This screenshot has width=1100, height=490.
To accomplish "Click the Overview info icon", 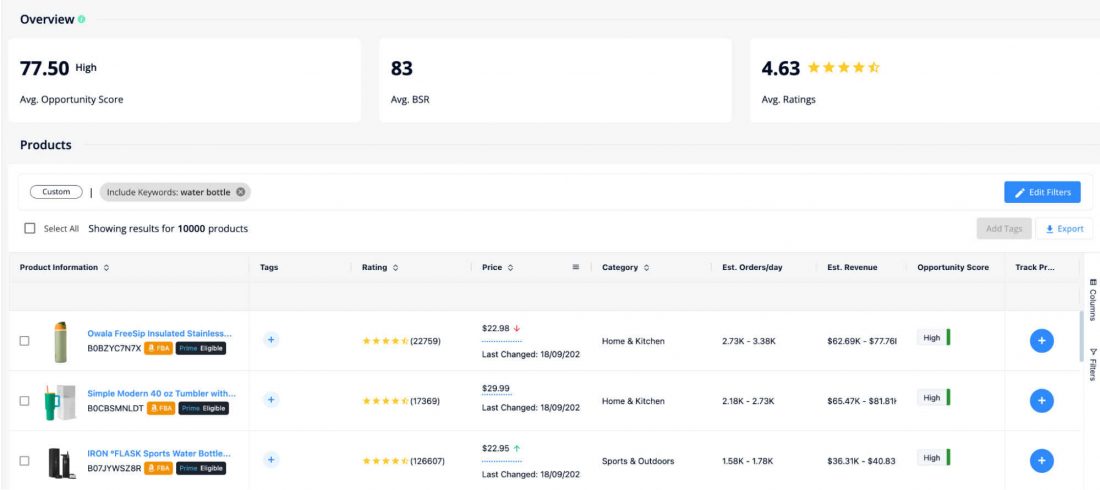I will 81,20.
